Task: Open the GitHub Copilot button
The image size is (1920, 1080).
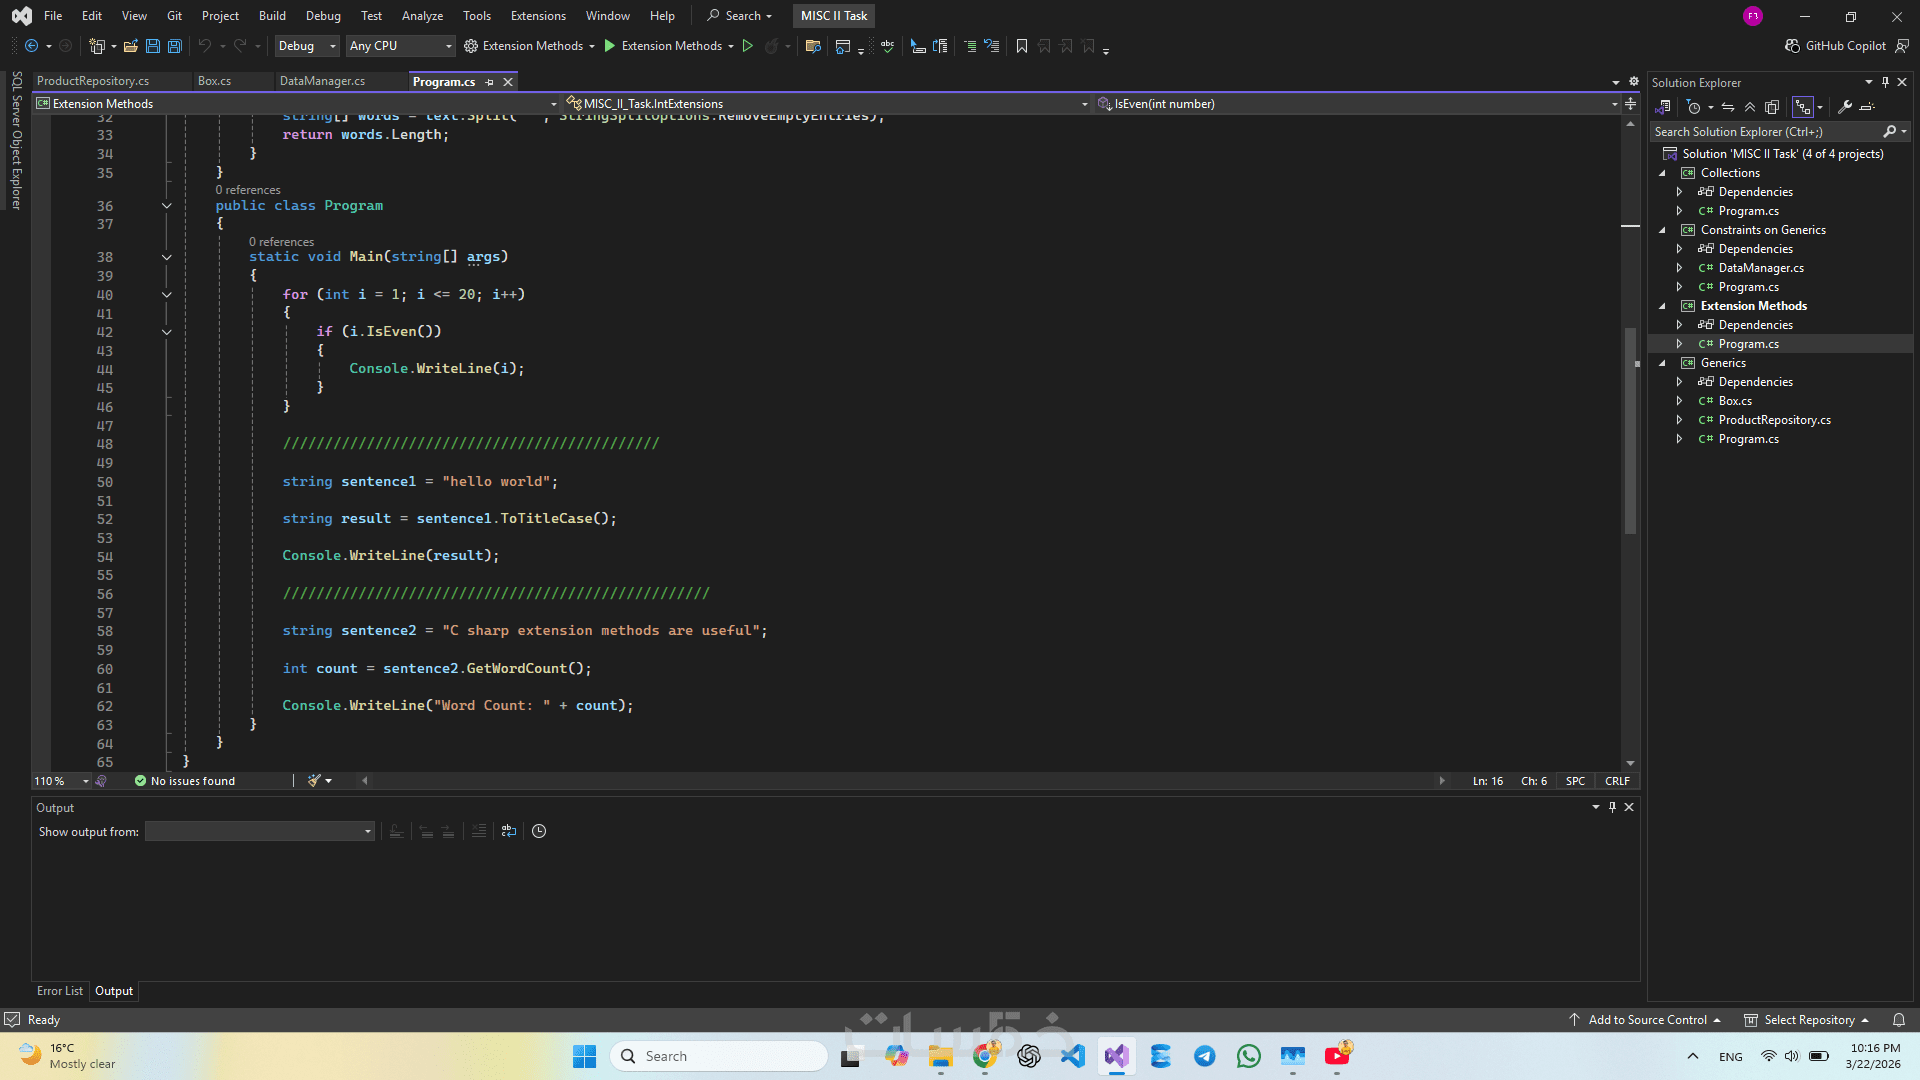Action: click(1836, 46)
